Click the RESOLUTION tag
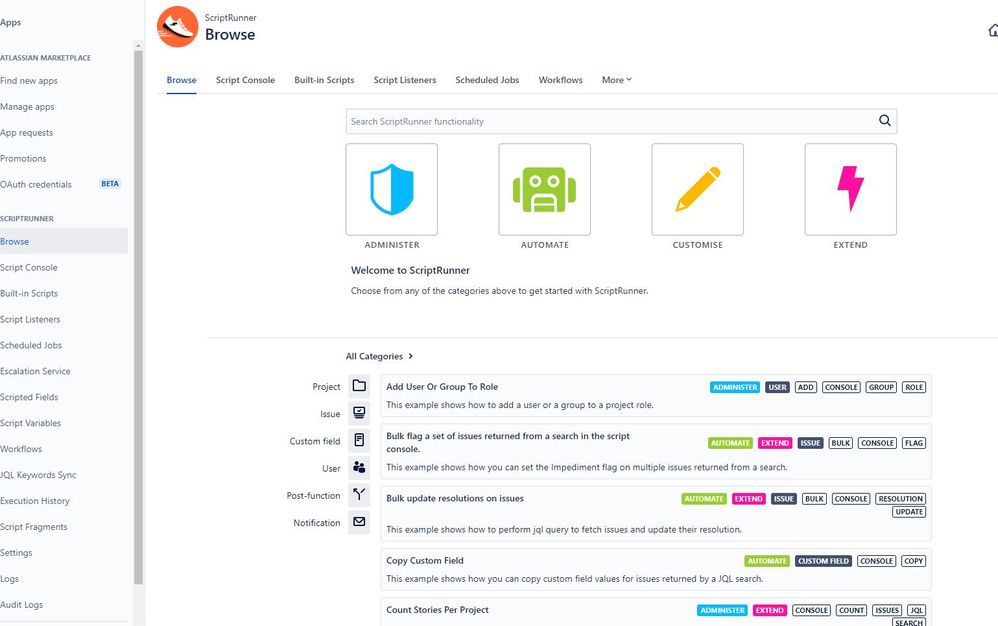998x626 pixels. (901, 499)
